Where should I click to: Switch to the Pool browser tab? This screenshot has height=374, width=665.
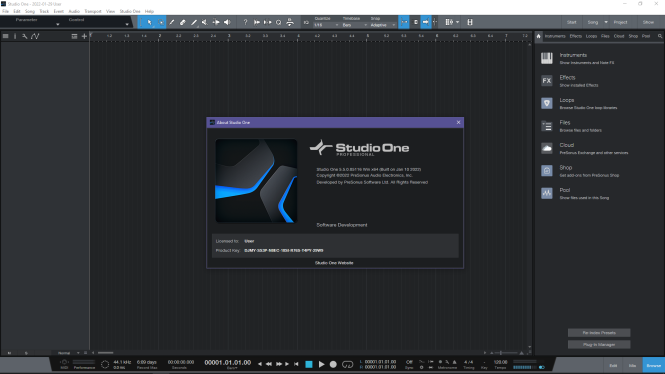pyautogui.click(x=646, y=36)
